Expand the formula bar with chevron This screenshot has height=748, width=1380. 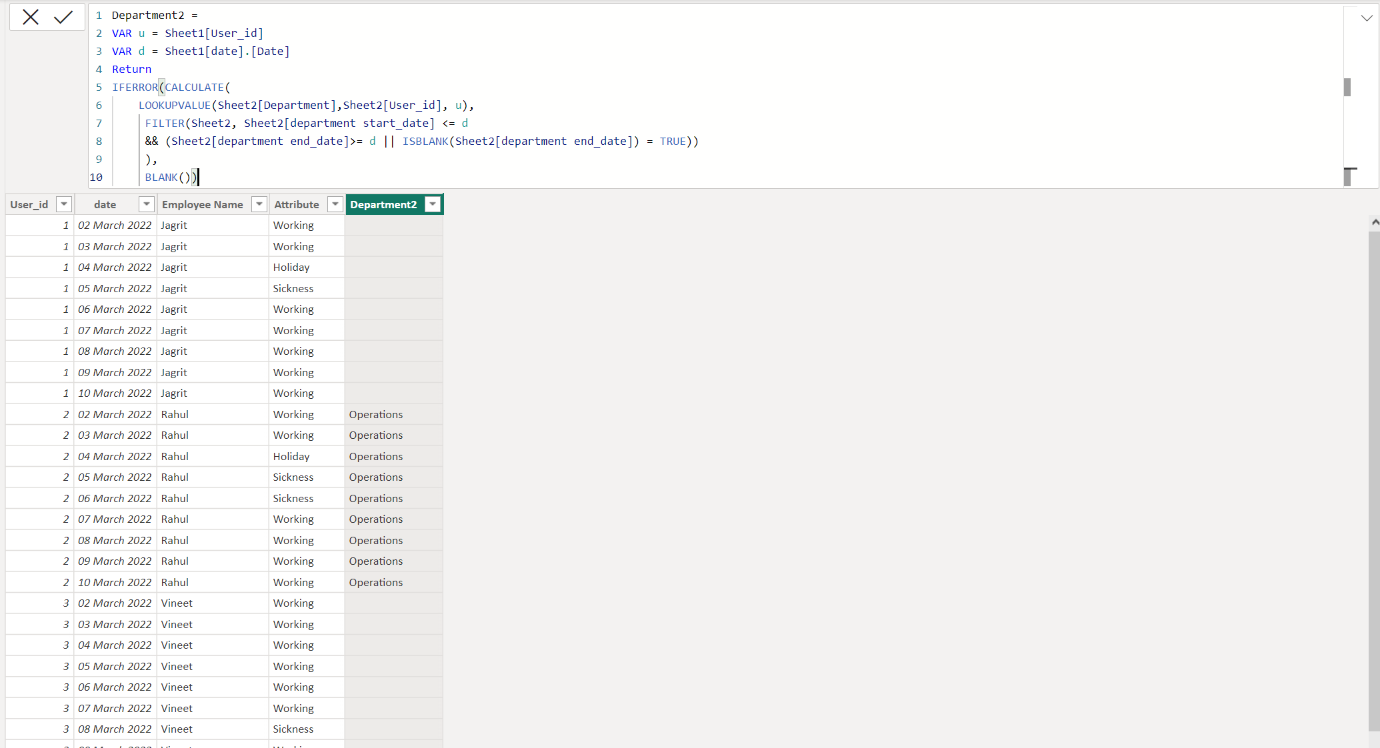[1366, 18]
